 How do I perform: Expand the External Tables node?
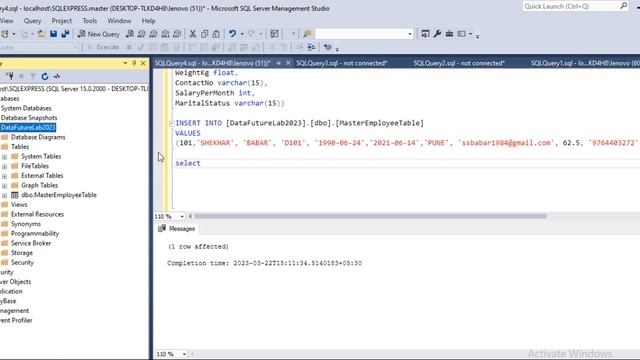coord(4,176)
